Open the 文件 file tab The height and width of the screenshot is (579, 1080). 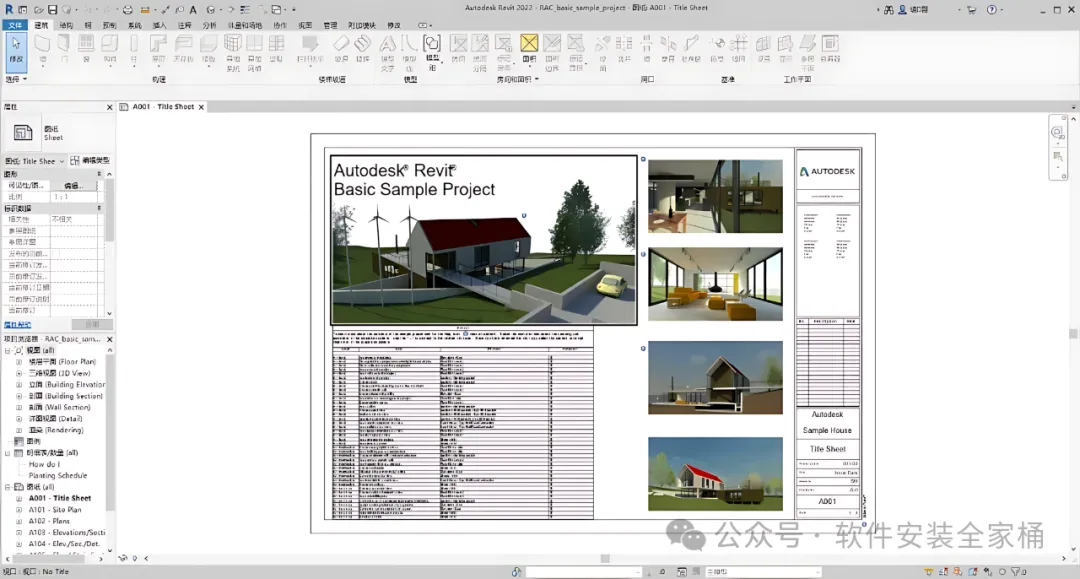14,25
